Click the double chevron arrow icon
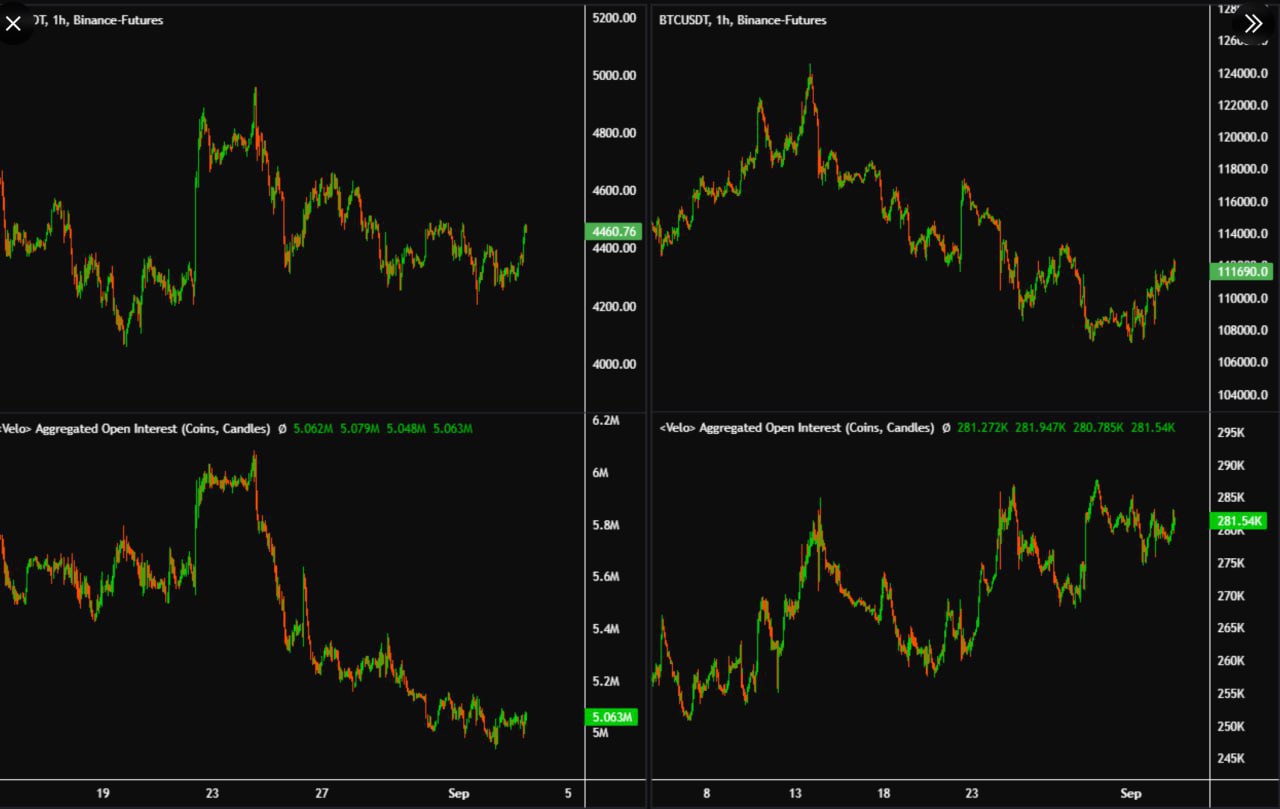This screenshot has width=1280, height=809. pyautogui.click(x=1254, y=23)
